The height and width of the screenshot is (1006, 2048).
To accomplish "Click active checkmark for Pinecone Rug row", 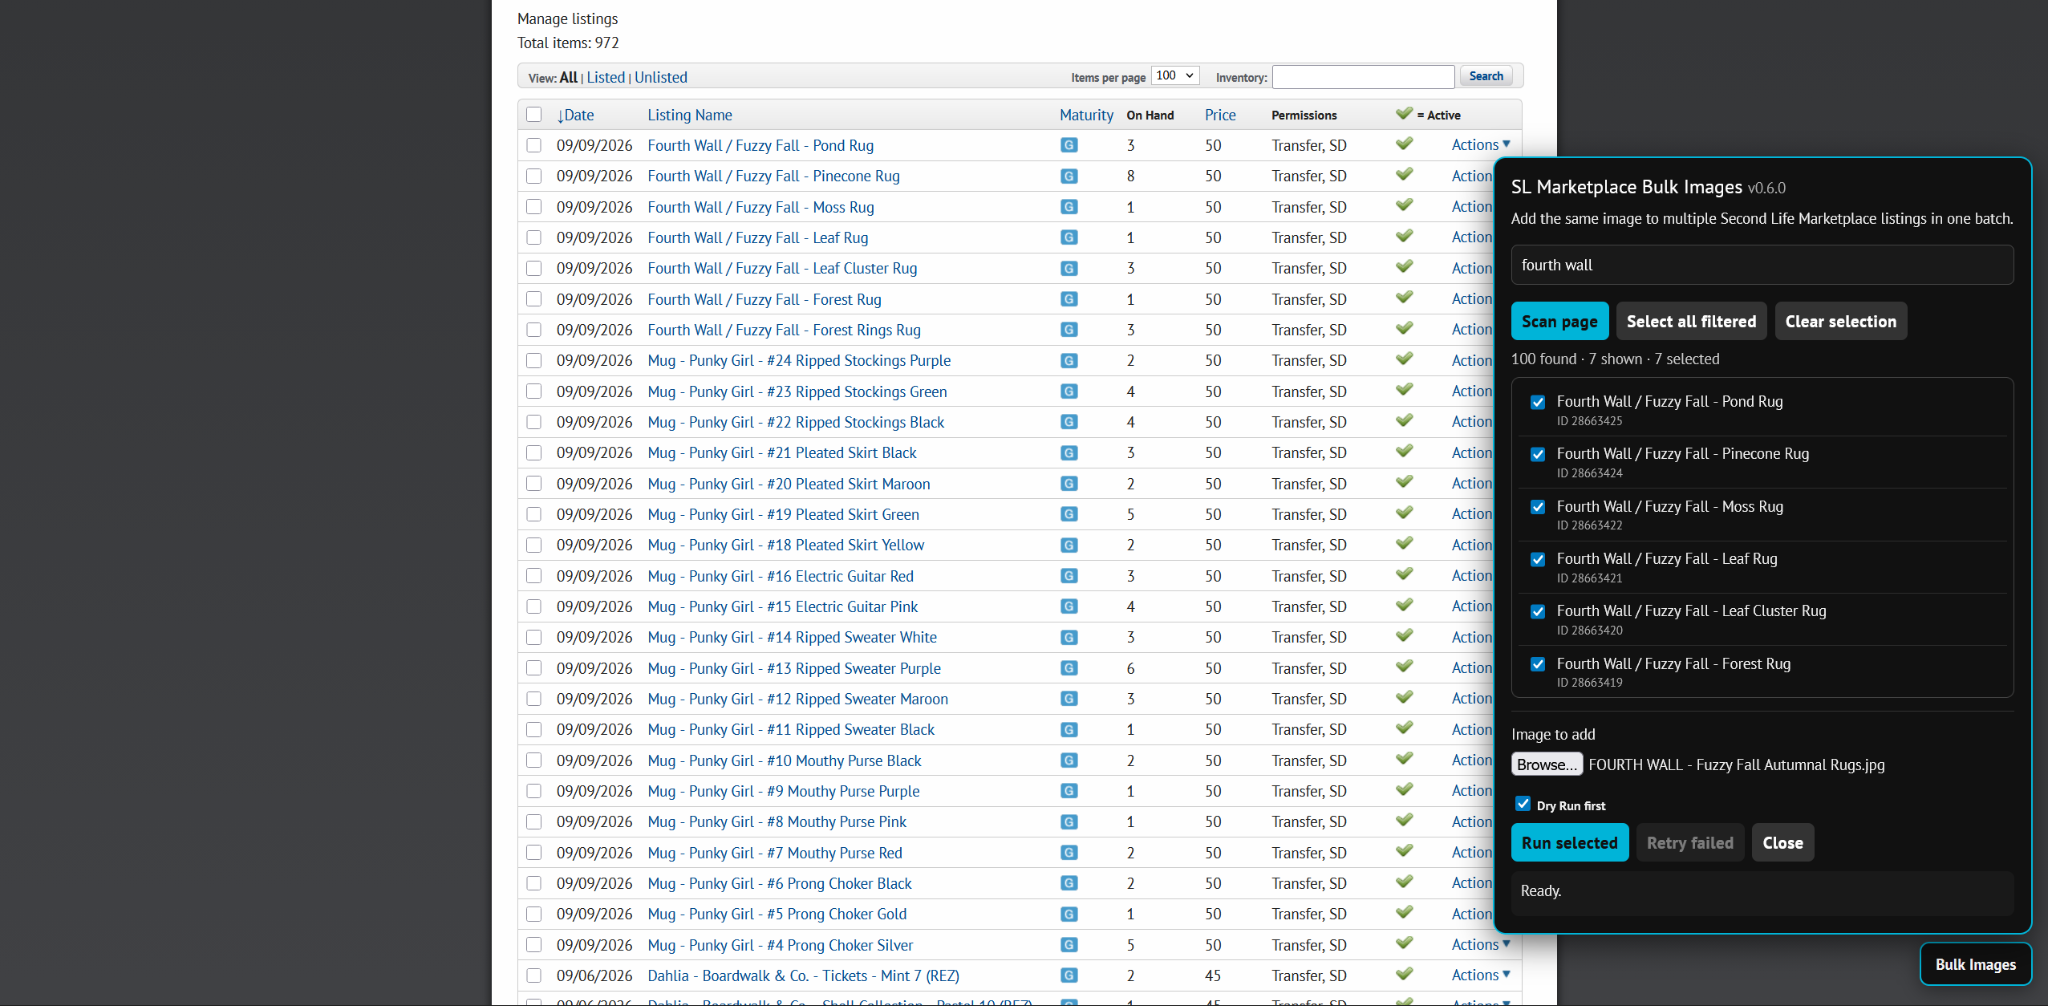I will [x=1404, y=175].
